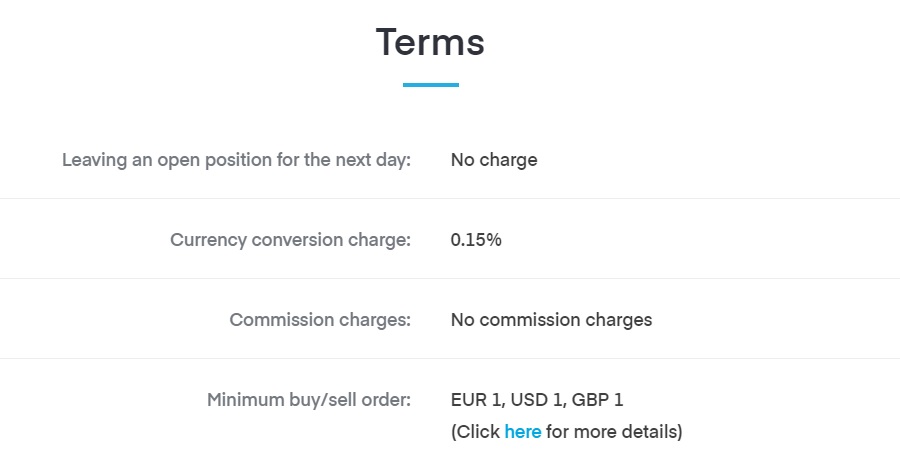Select the open position next day label

click(236, 160)
